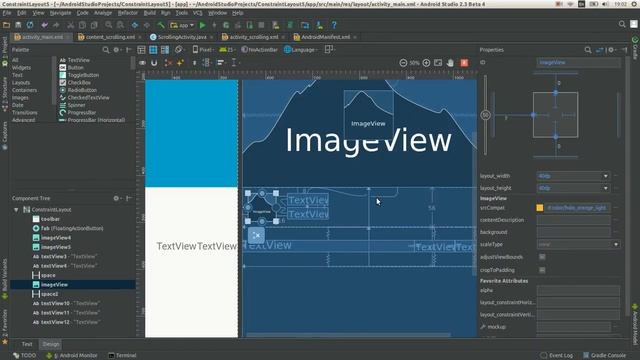Open the Event Log
This screenshot has width=640, height=360.
[557, 356]
